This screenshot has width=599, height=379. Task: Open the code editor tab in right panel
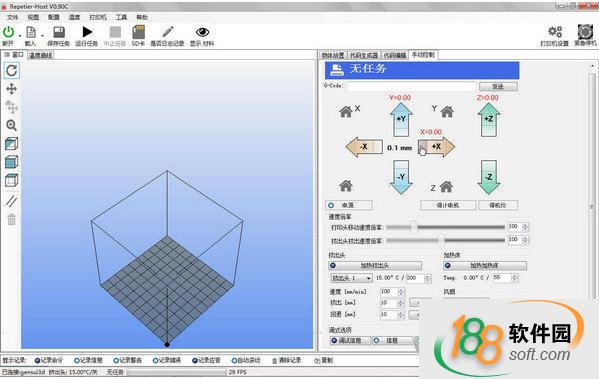click(x=395, y=55)
